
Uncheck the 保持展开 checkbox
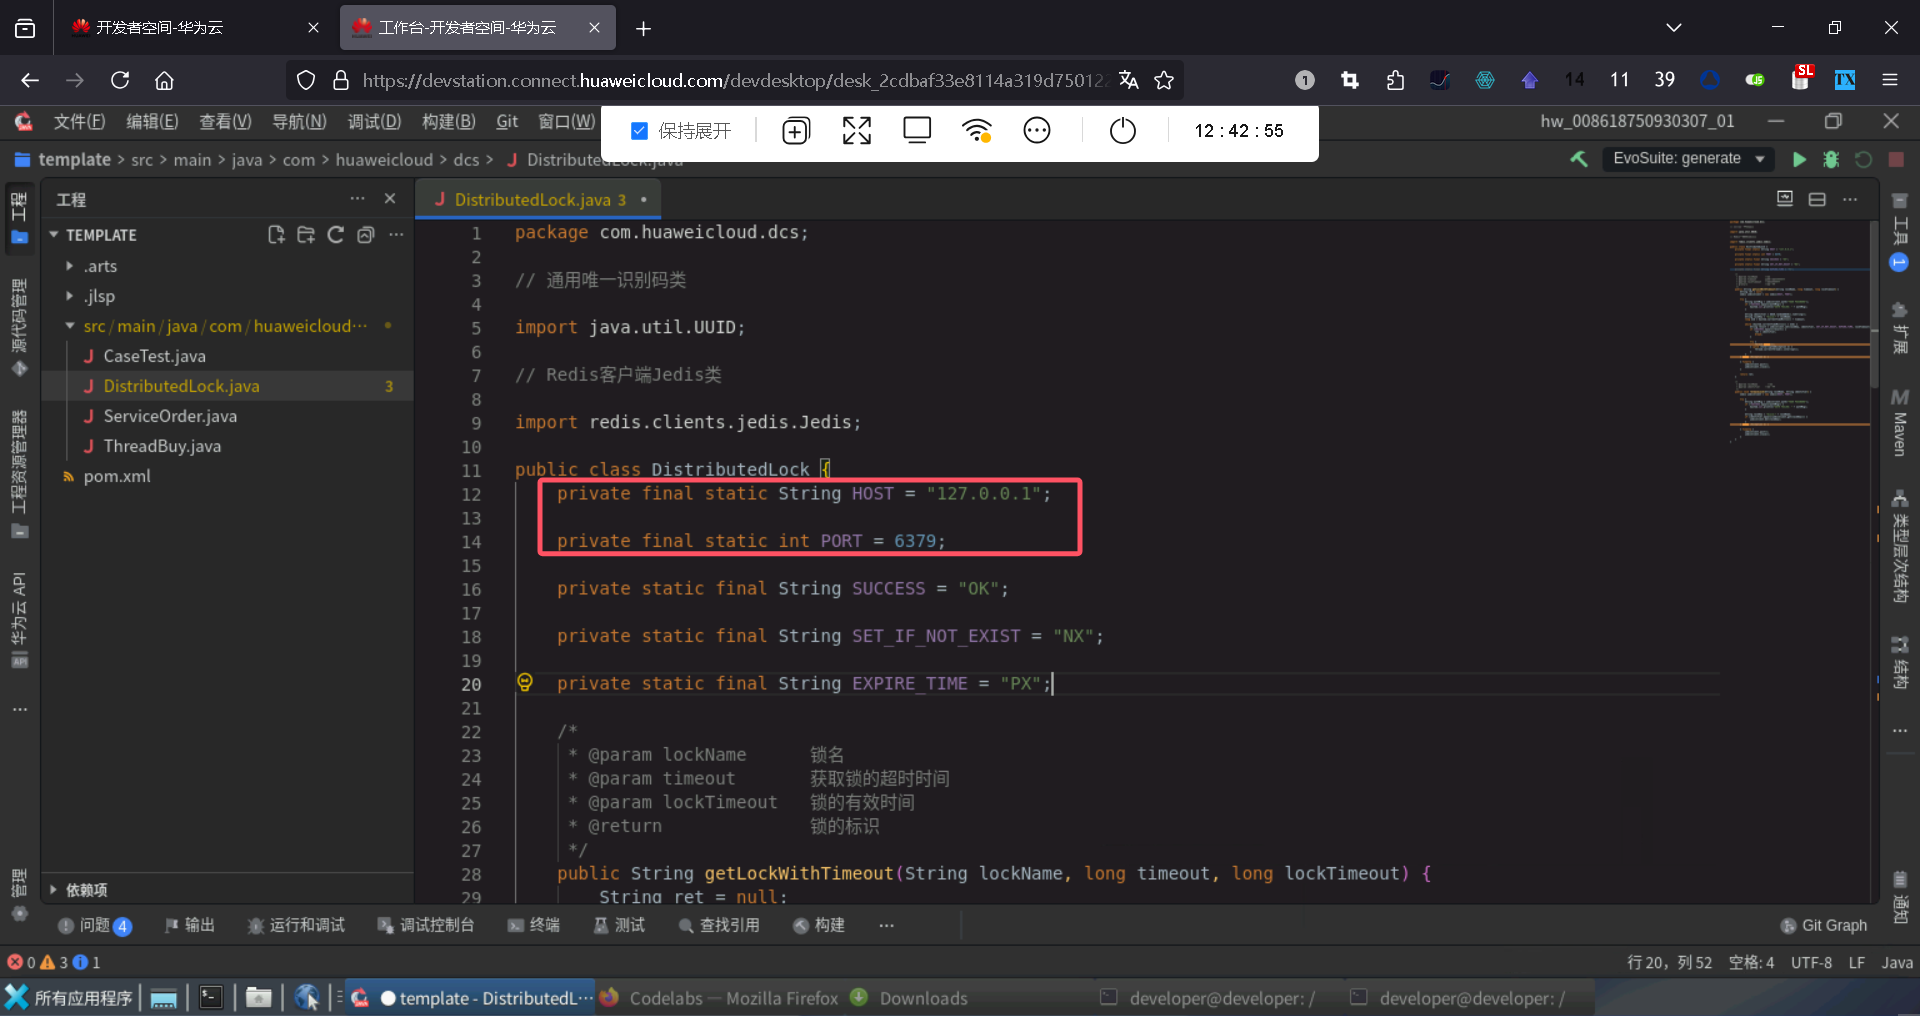tap(640, 131)
